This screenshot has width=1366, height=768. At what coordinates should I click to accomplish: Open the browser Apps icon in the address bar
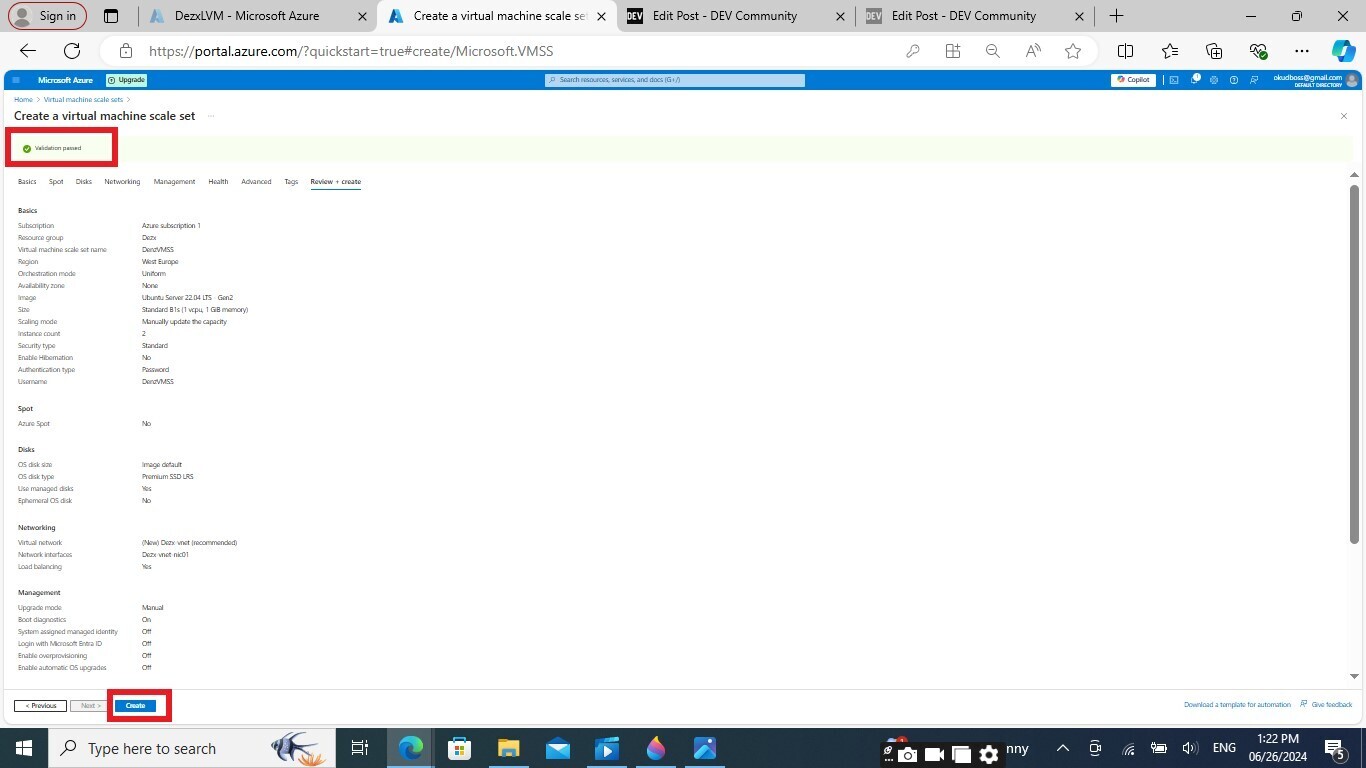pos(953,51)
